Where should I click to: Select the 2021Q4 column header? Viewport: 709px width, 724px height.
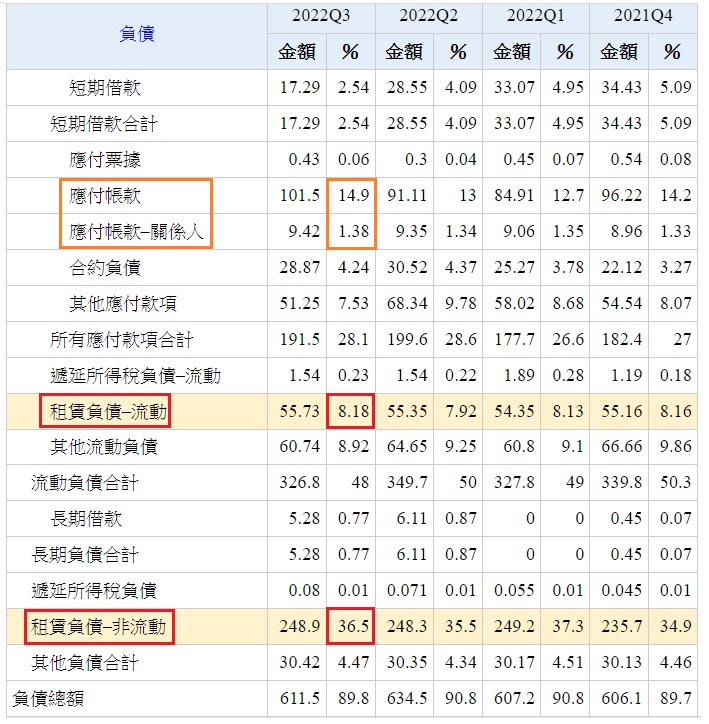pos(643,16)
